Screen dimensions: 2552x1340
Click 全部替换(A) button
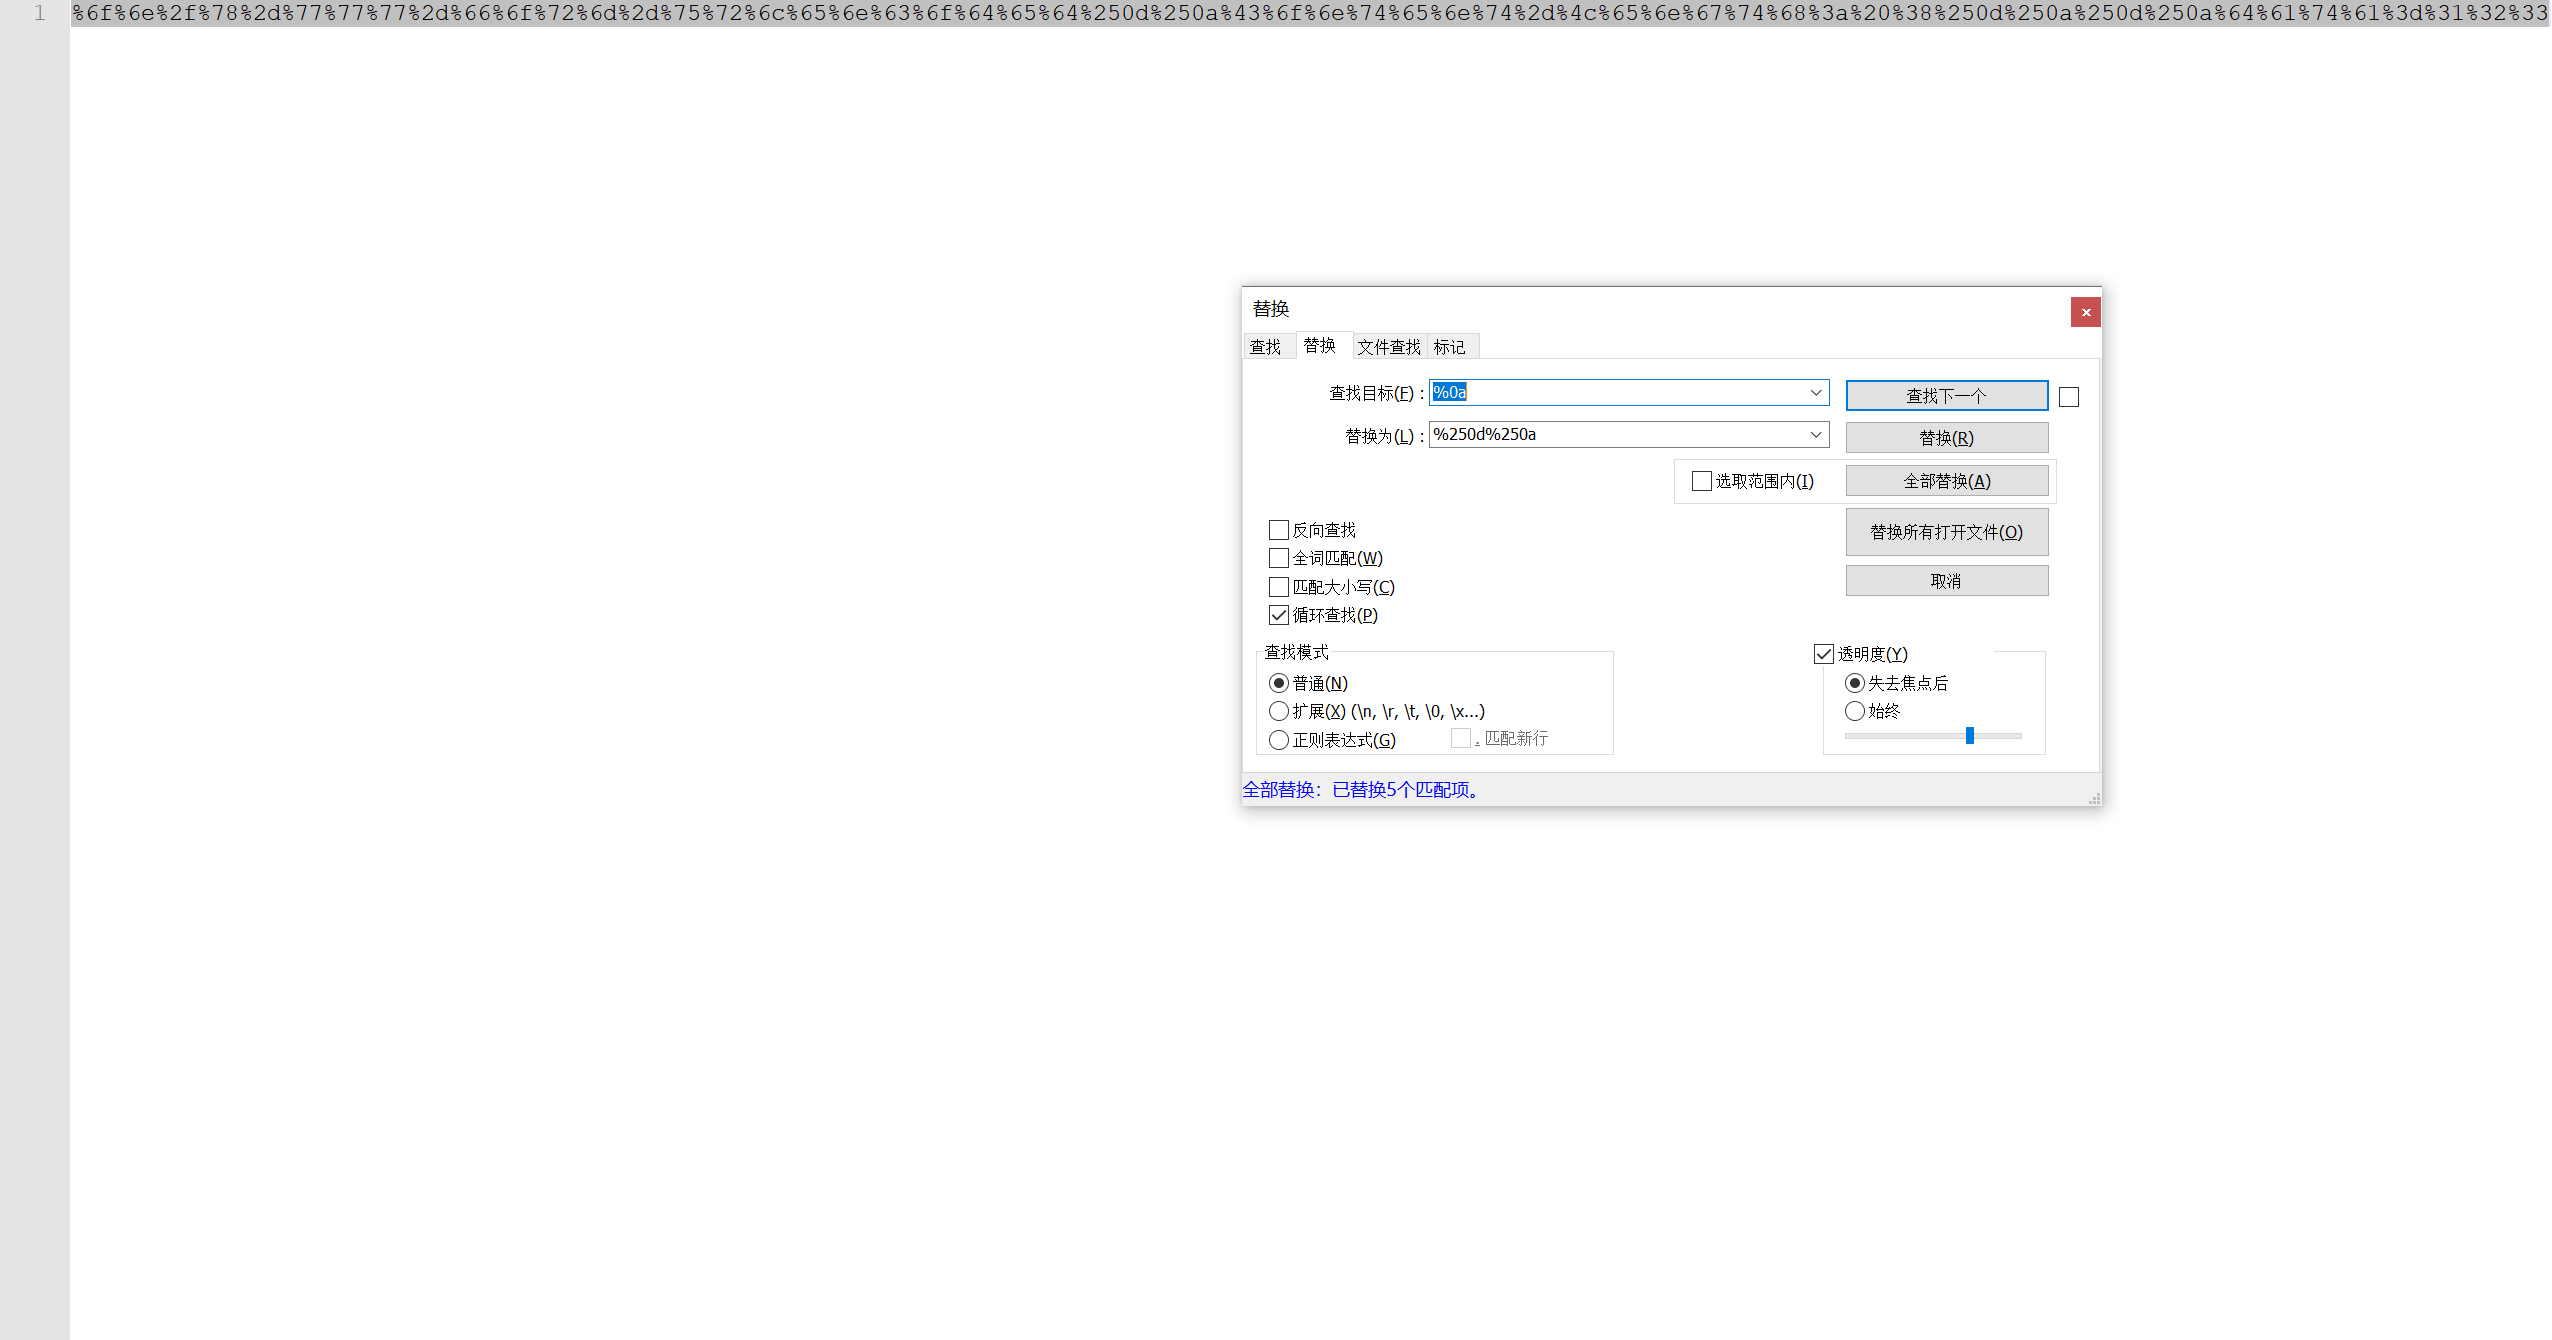tap(1945, 481)
